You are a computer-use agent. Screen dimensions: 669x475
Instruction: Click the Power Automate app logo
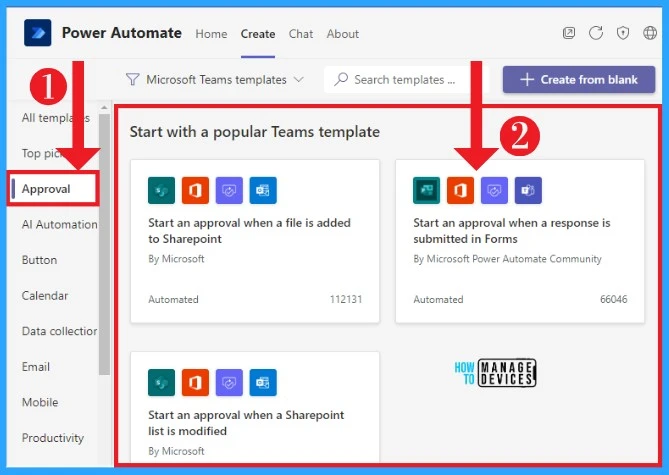coord(38,33)
